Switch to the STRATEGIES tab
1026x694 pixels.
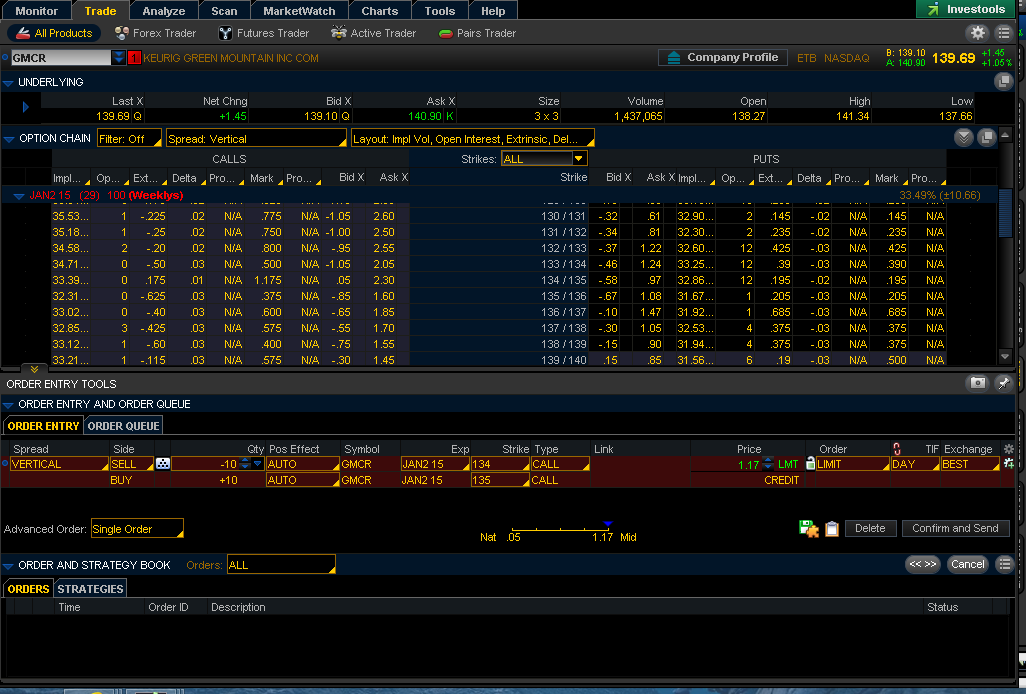coord(90,589)
